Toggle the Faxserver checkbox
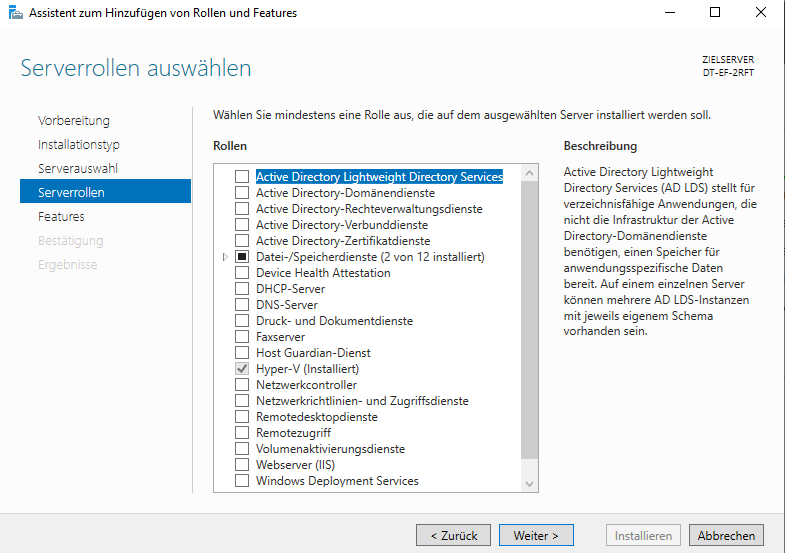This screenshot has width=785, height=553. 241,337
